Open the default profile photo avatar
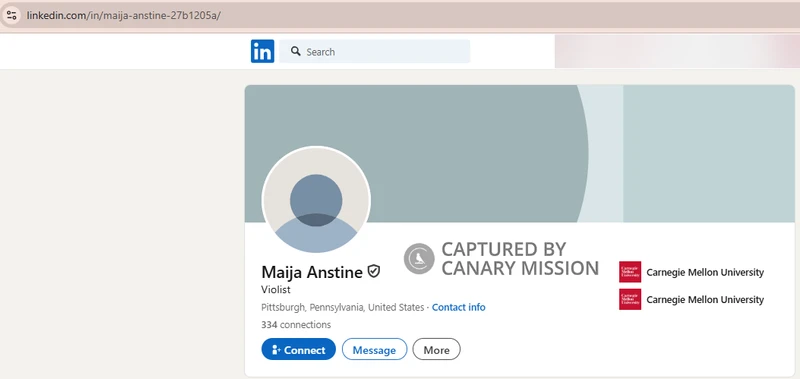This screenshot has width=800, height=379. point(316,200)
